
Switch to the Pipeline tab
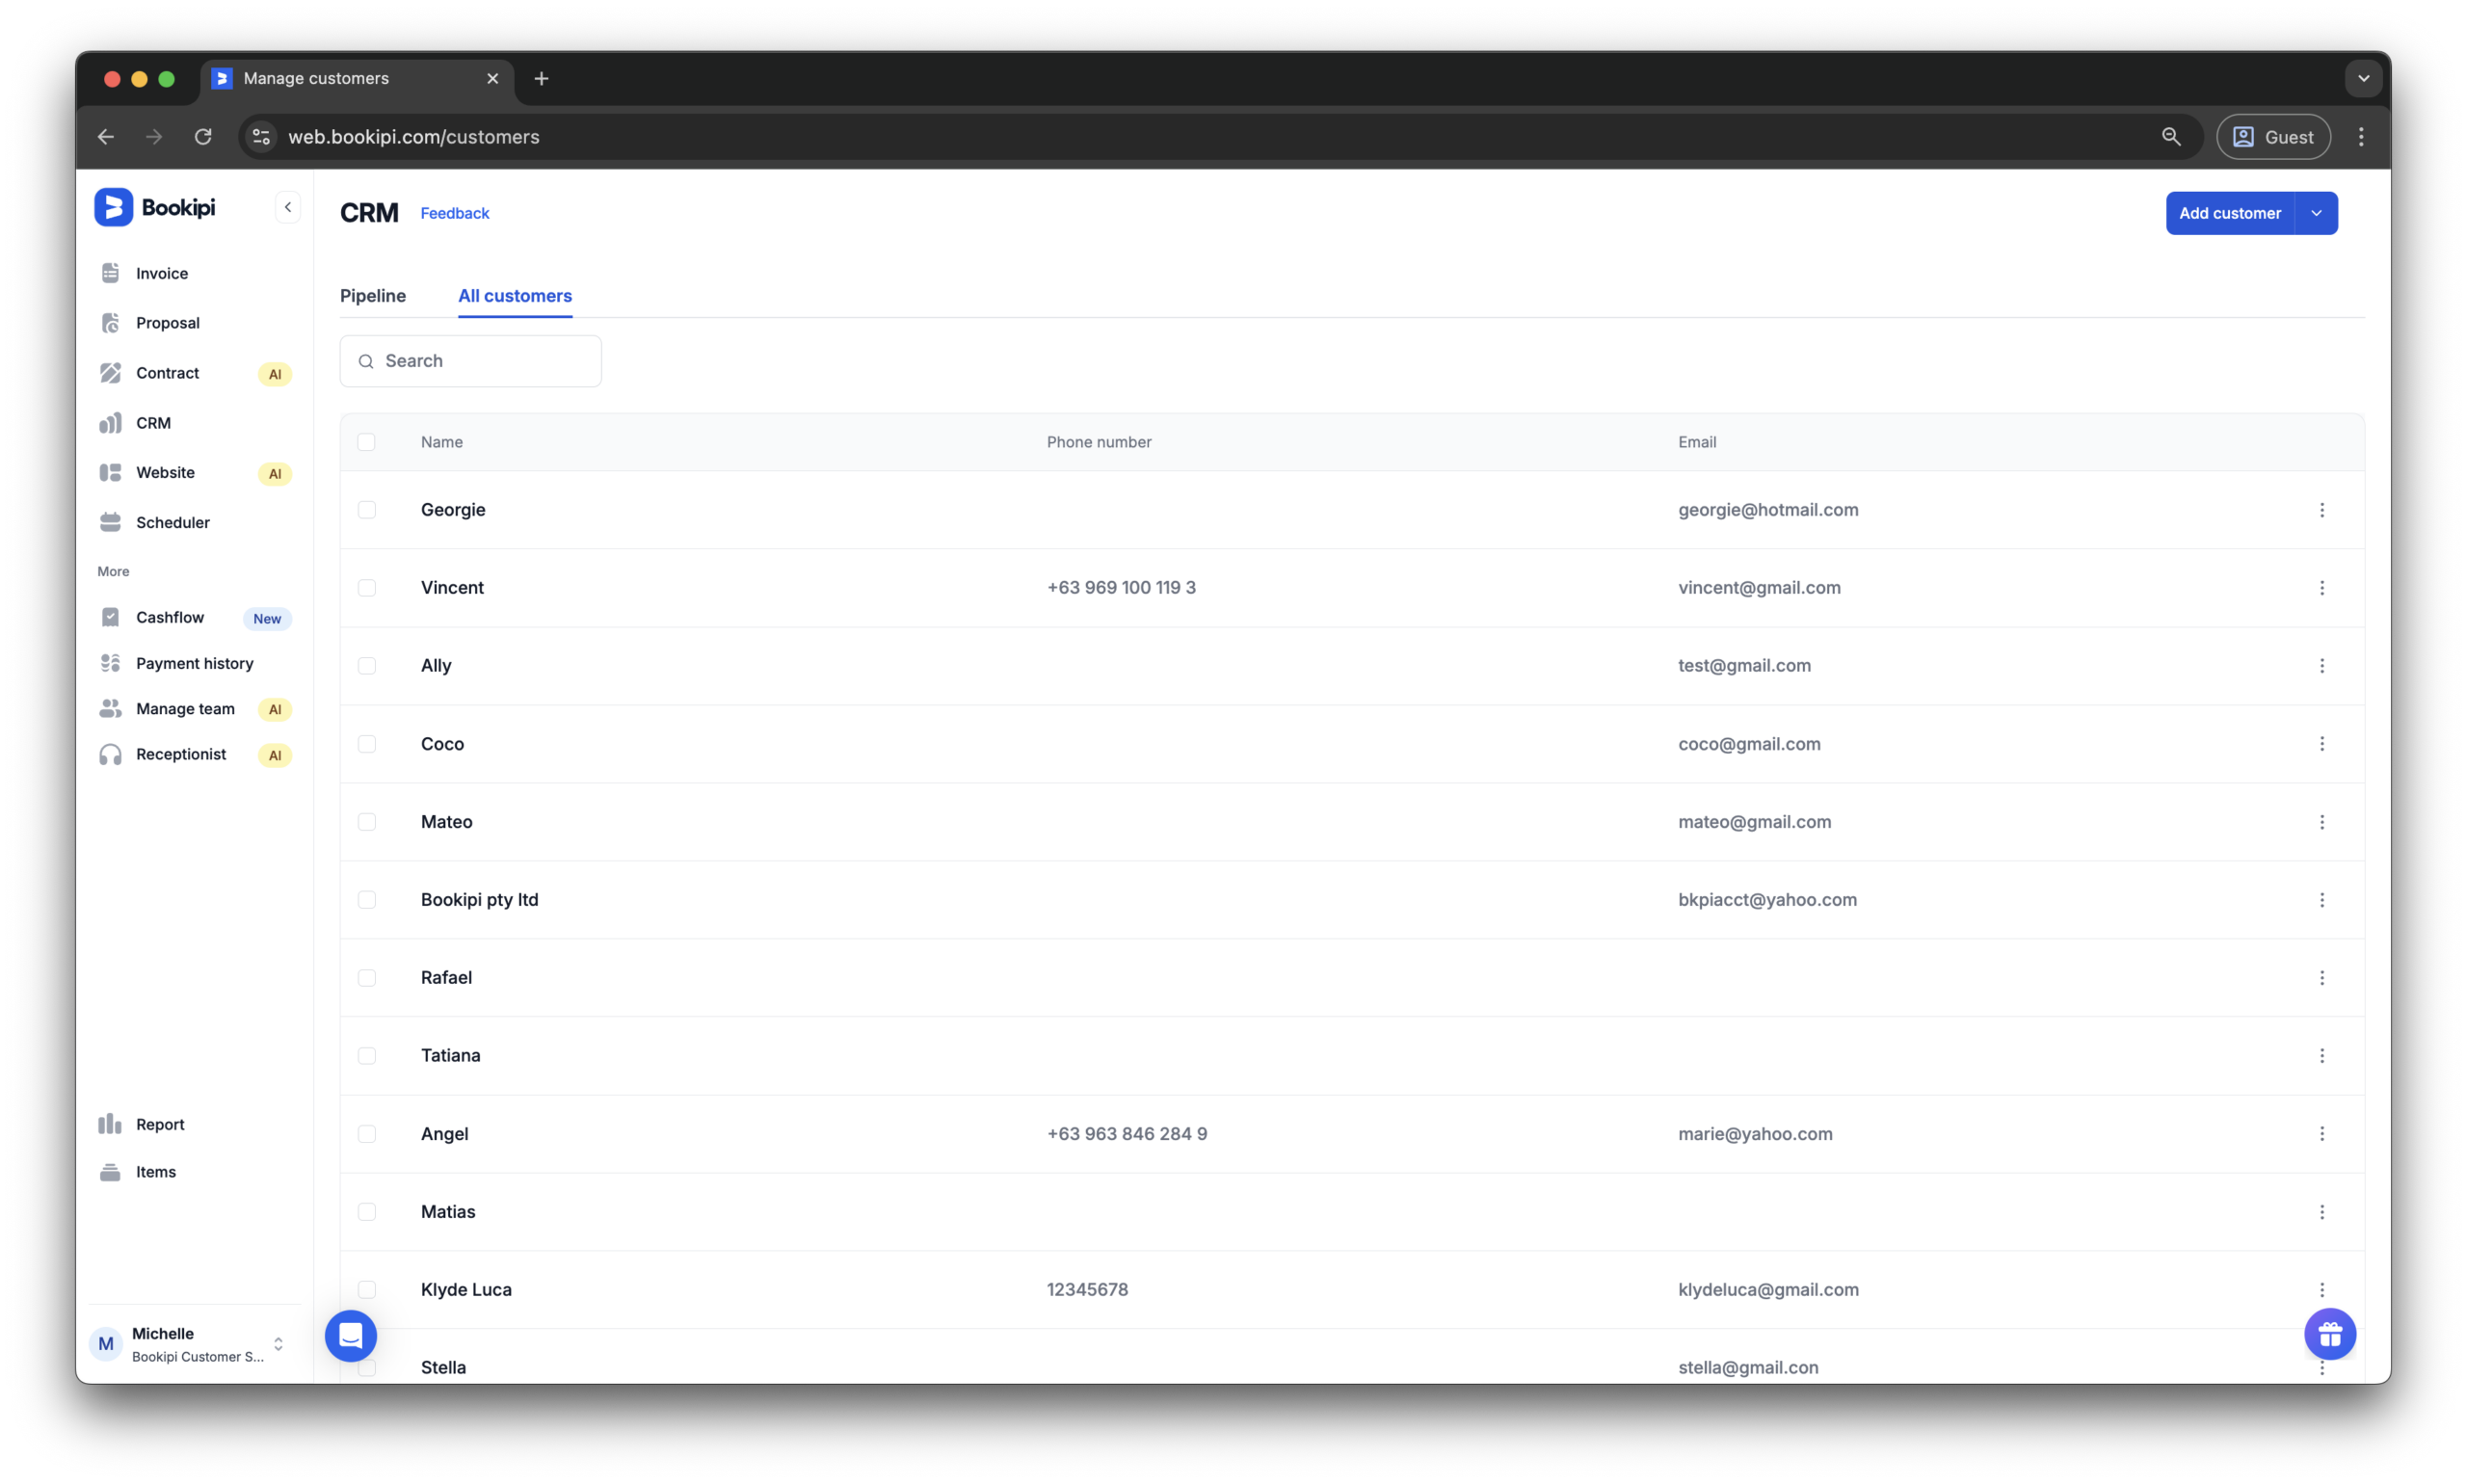(372, 296)
